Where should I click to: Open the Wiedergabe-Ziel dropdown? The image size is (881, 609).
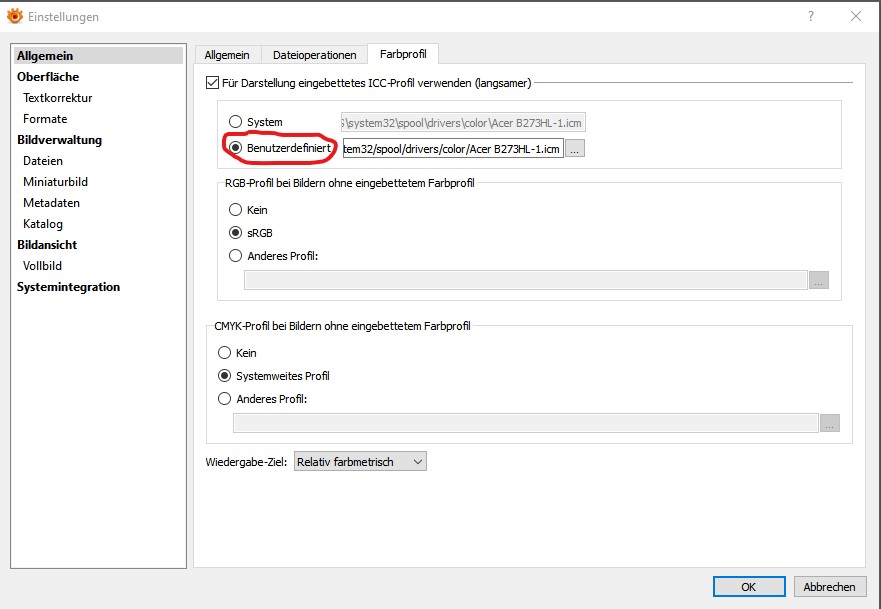click(x=360, y=462)
